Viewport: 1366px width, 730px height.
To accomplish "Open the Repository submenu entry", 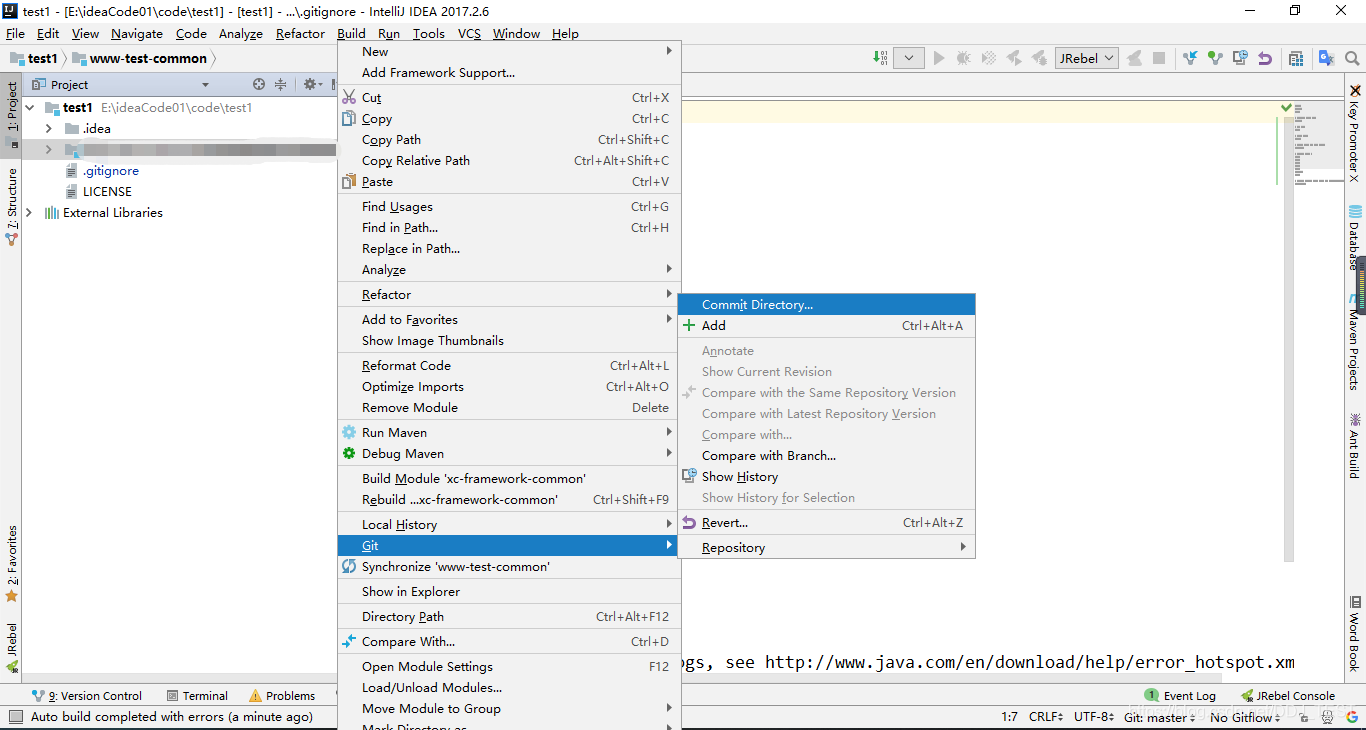I will [826, 548].
